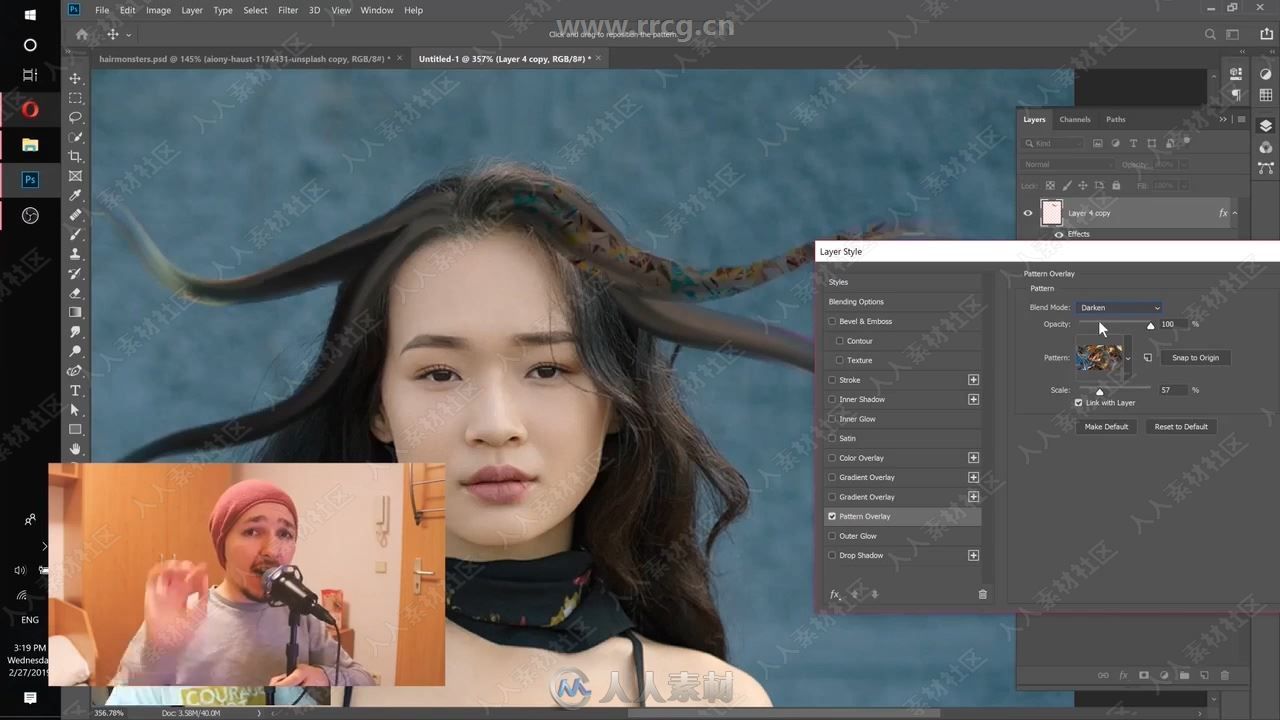This screenshot has width=1280, height=720.
Task: Select the Frame tool
Action: tap(75, 176)
